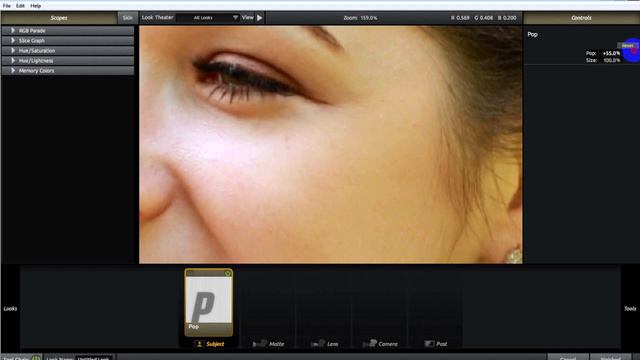The image size is (640, 360).
Task: Click the View button
Action: [247, 18]
